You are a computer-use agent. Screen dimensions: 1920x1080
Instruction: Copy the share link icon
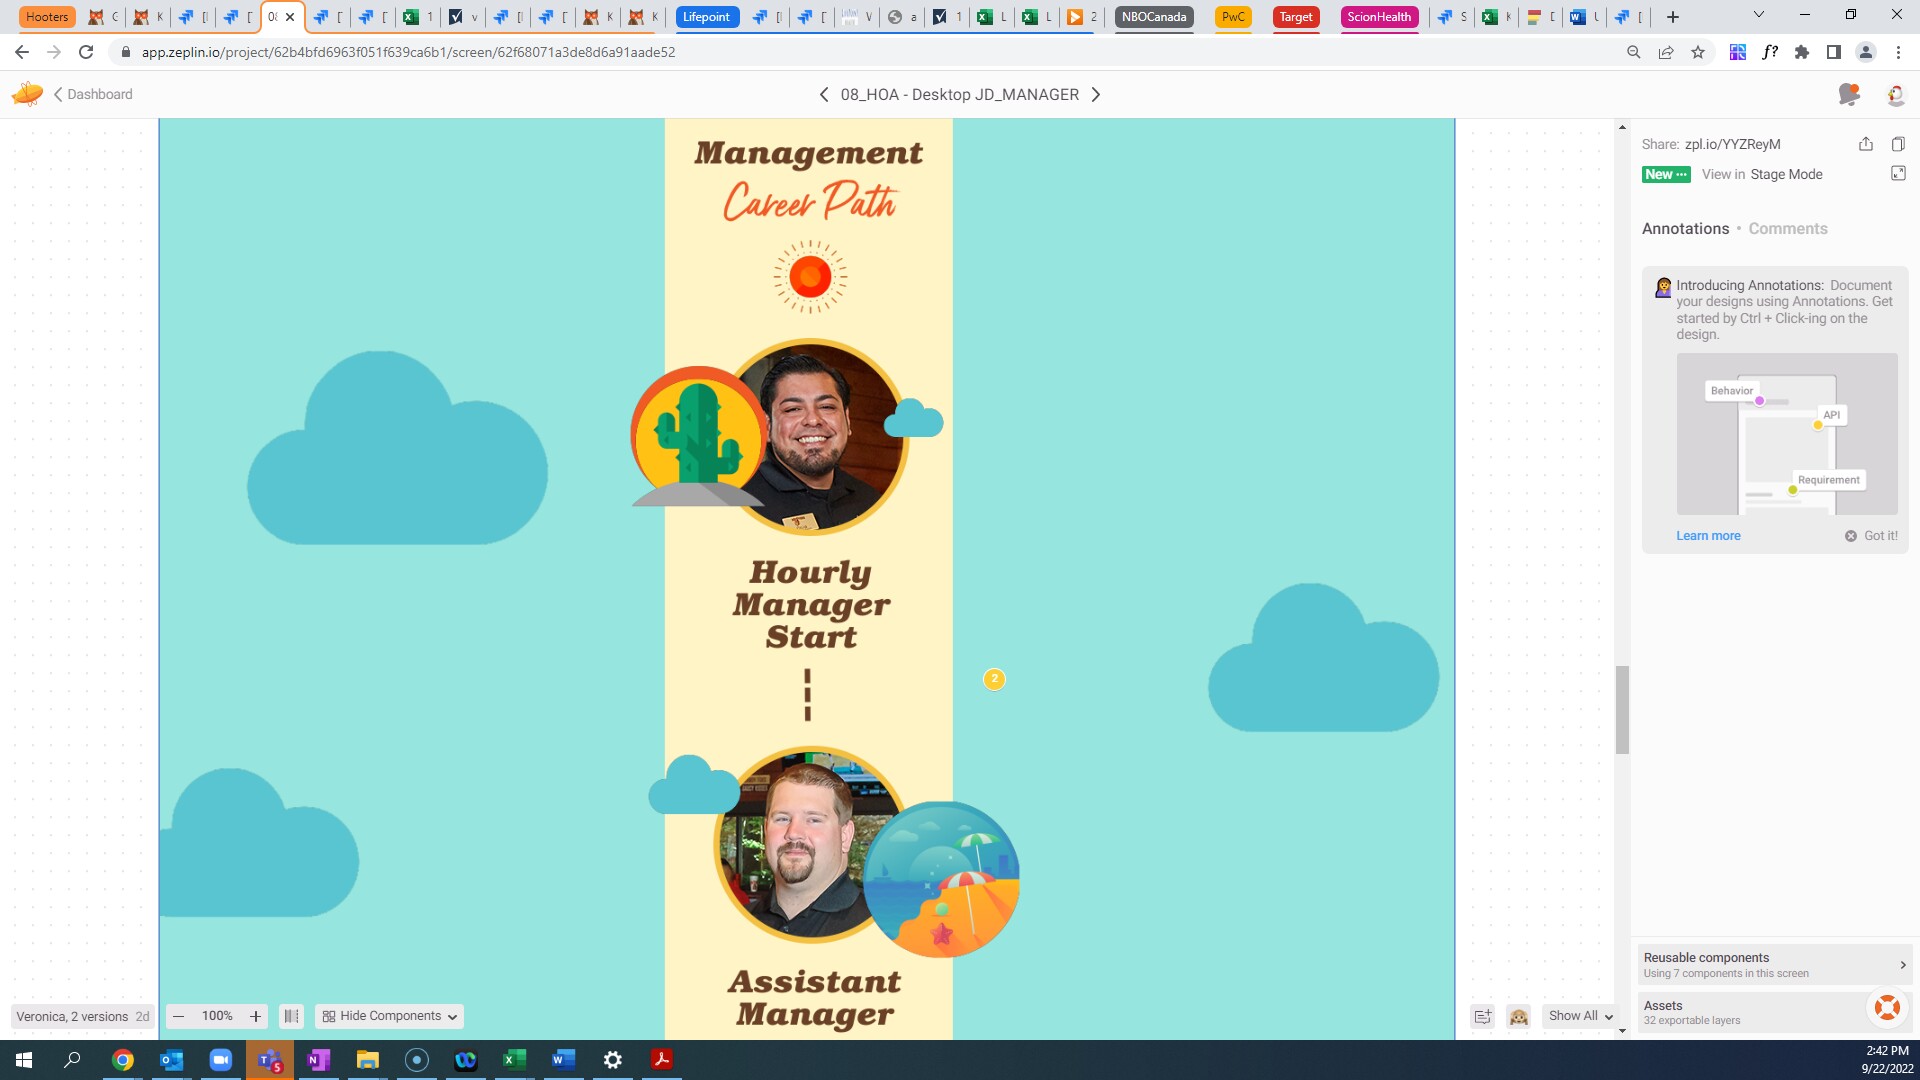pyautogui.click(x=1898, y=144)
